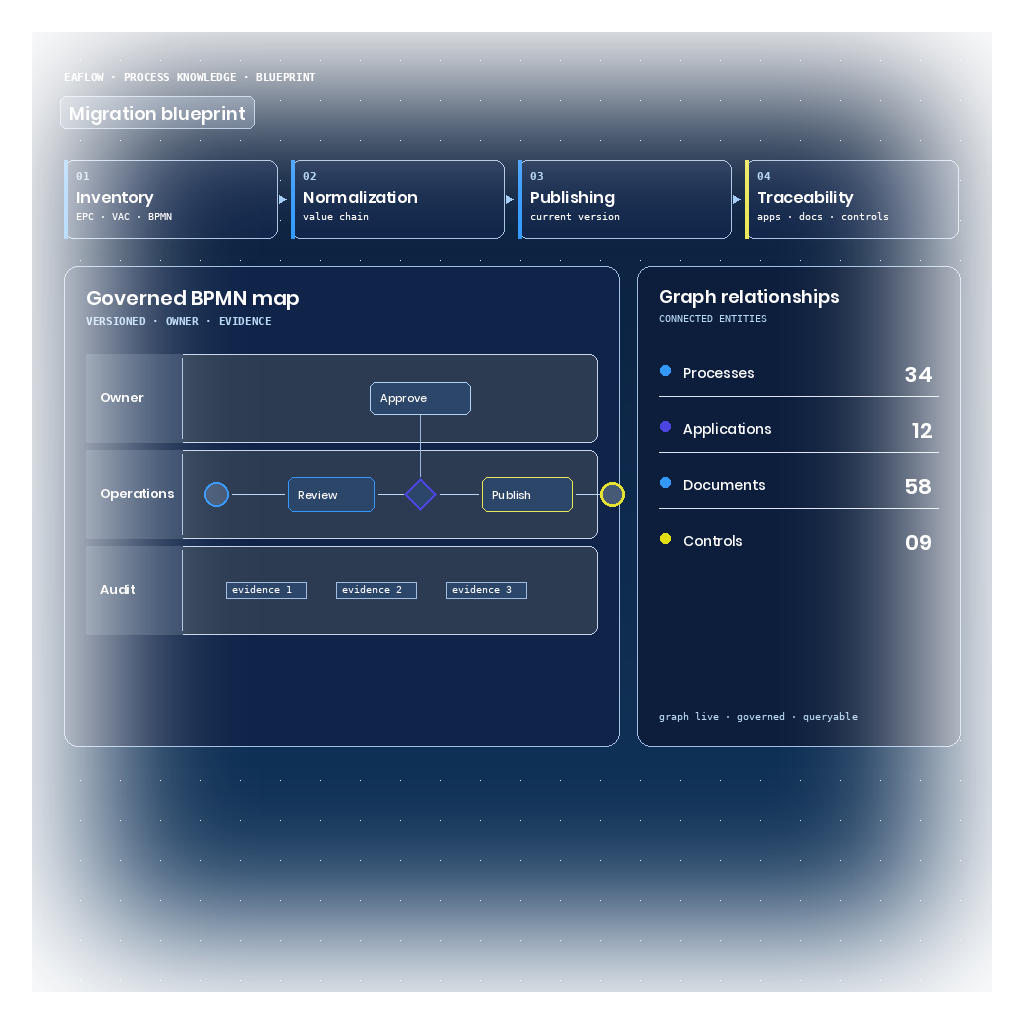Click the EPC · VAC · BPMN caption
Viewport: 1024px width, 1024px height.
(x=124, y=217)
